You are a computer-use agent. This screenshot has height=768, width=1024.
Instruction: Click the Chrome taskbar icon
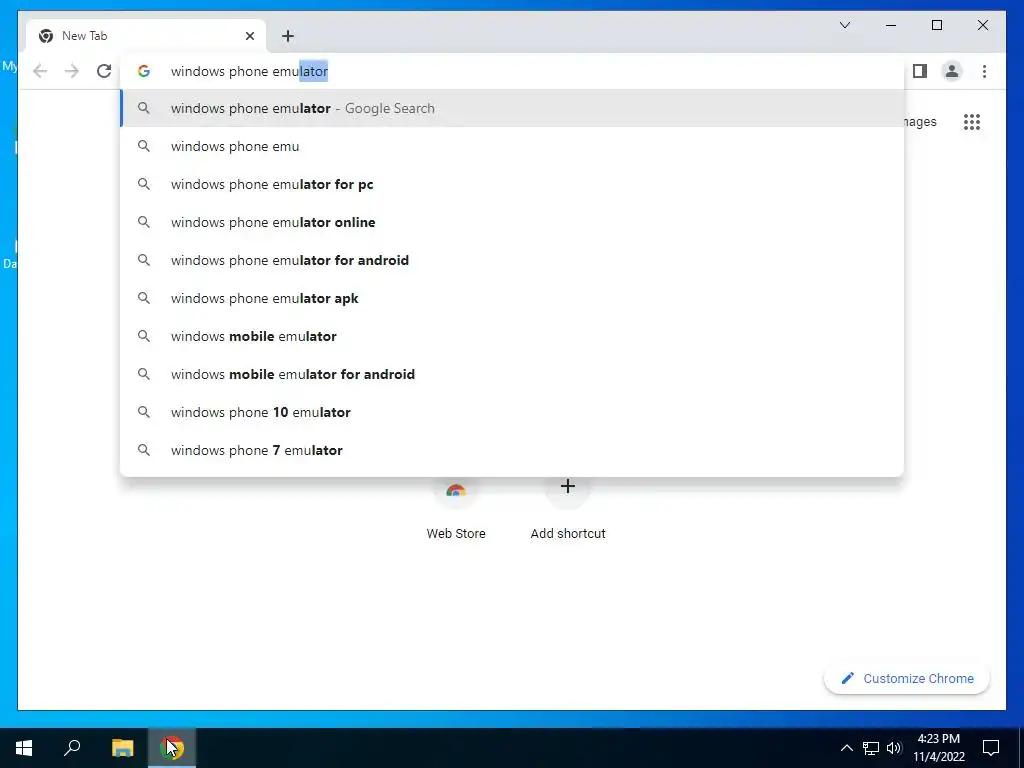coord(172,748)
